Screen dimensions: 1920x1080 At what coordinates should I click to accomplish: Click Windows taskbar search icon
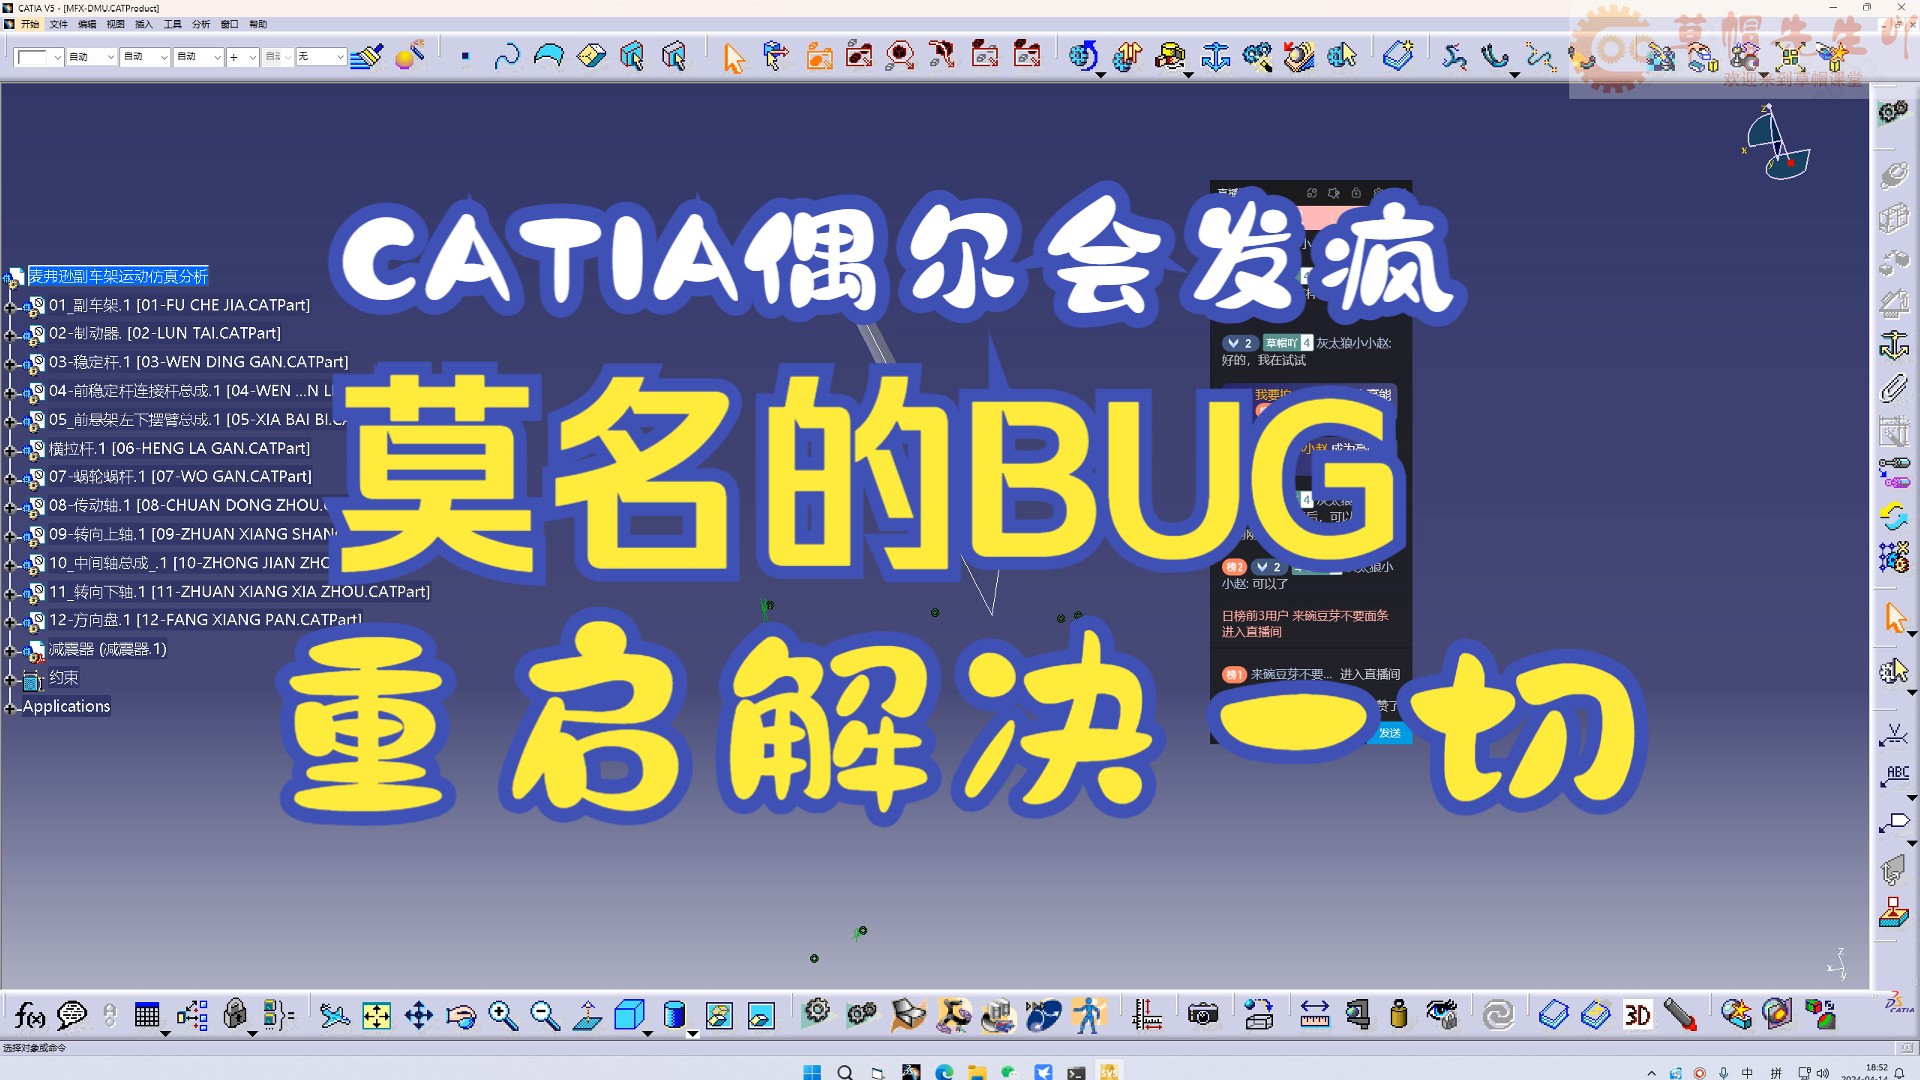(x=844, y=1071)
